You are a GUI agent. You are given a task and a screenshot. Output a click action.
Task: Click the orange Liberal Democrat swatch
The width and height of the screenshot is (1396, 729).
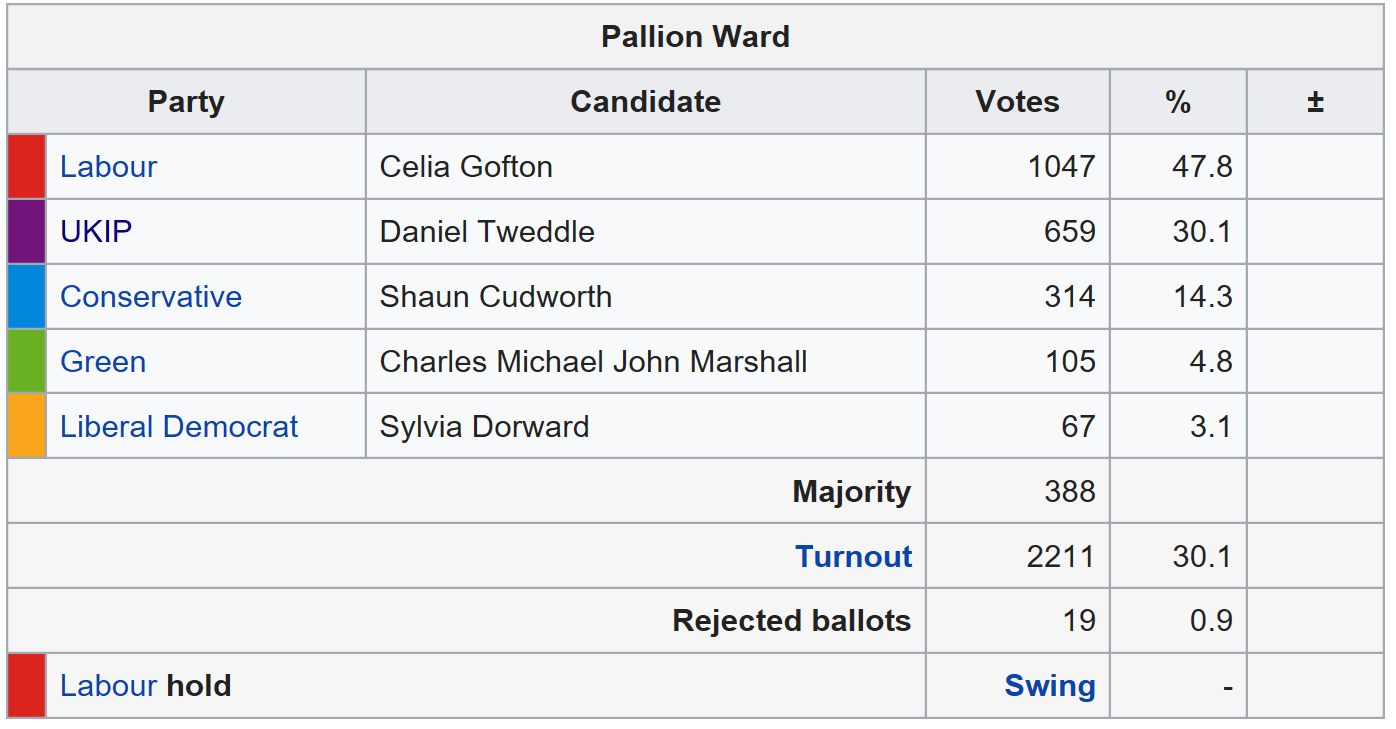tap(27, 427)
